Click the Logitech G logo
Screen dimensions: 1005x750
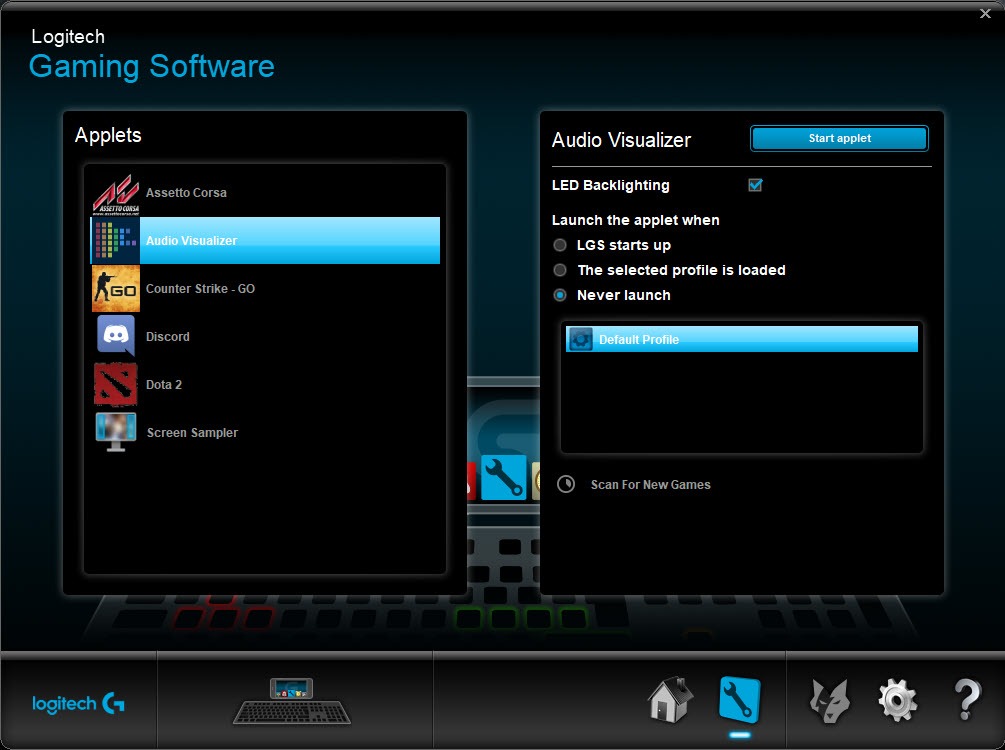[78, 703]
